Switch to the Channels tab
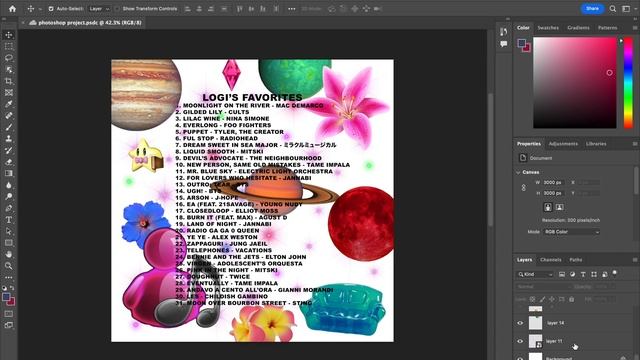 click(551, 260)
